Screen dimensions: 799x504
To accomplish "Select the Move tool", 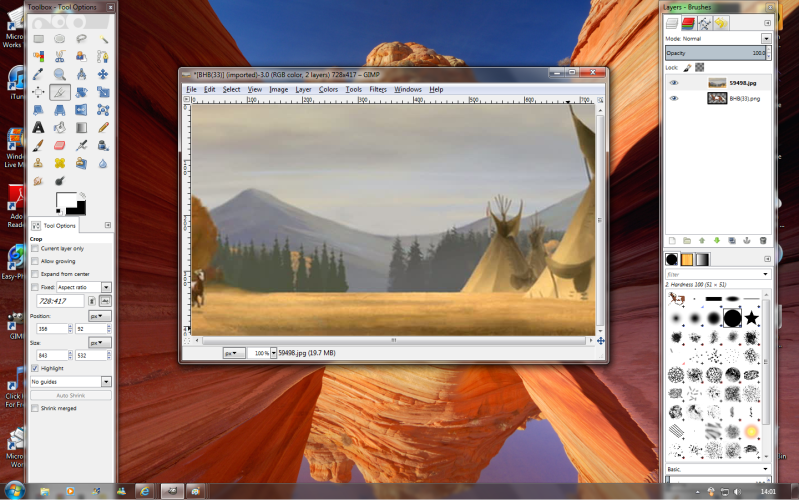I will (103, 74).
